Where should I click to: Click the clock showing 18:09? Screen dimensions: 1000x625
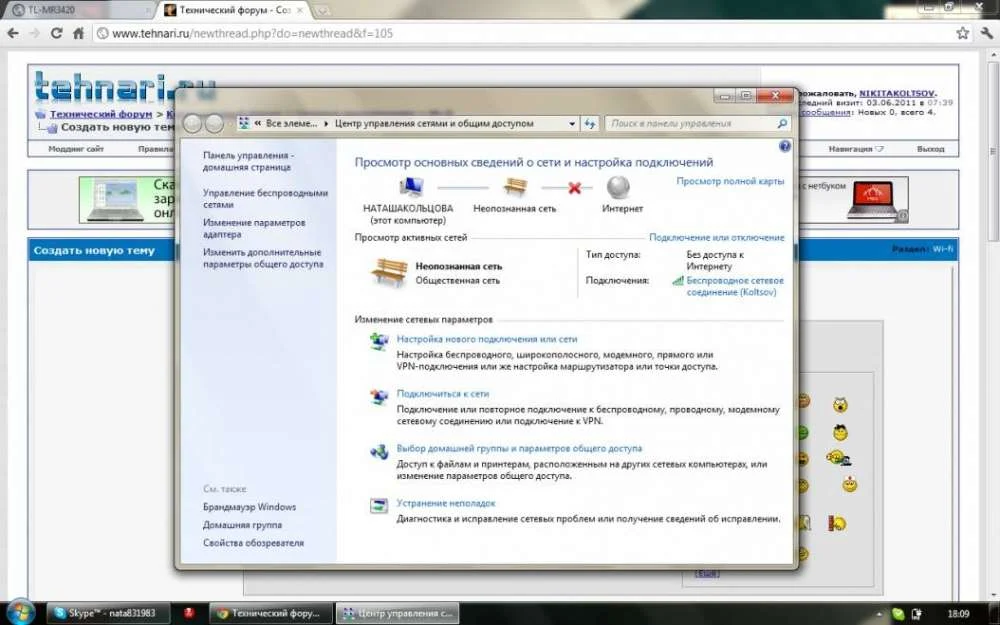pos(958,614)
